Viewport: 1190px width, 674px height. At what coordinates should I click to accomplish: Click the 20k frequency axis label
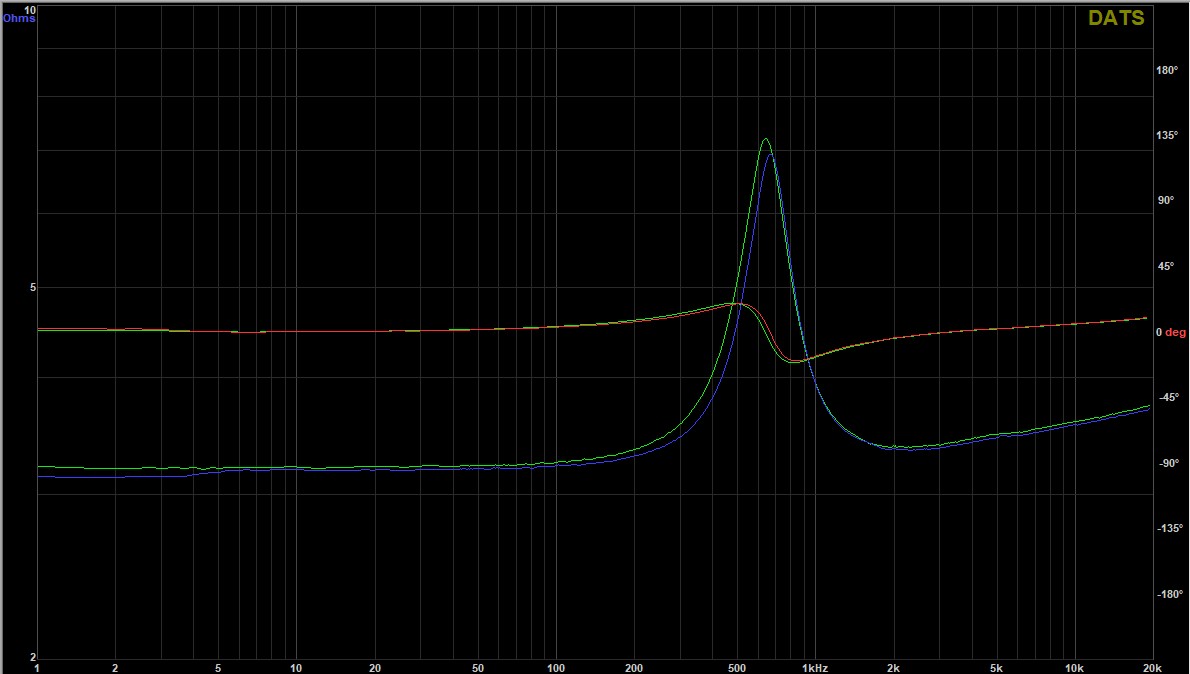pos(1151,667)
